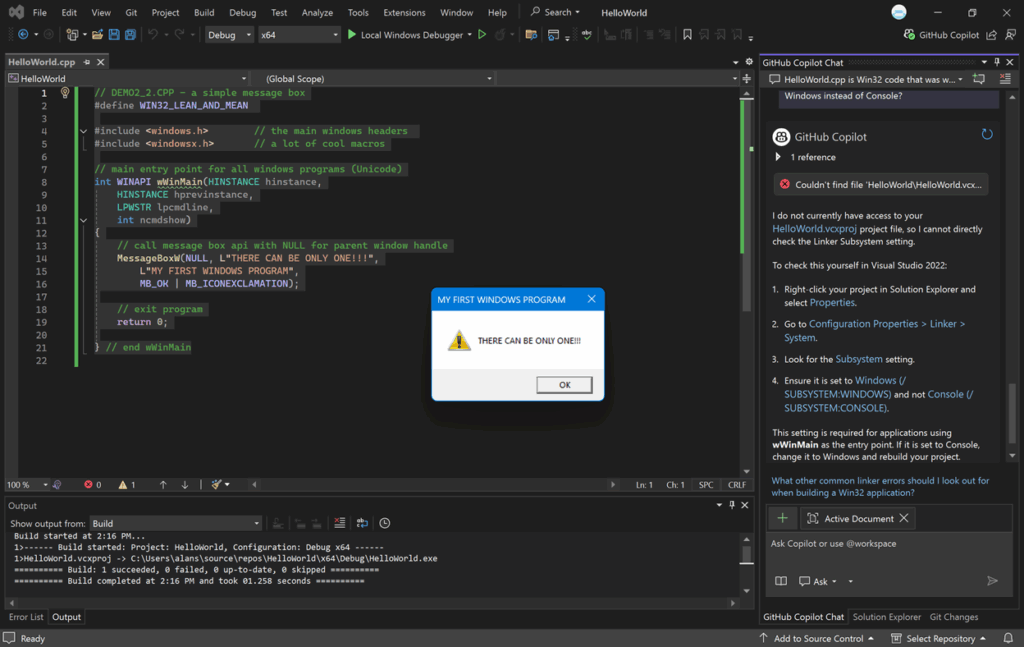Open the Debug configuration dropdown

[228, 35]
